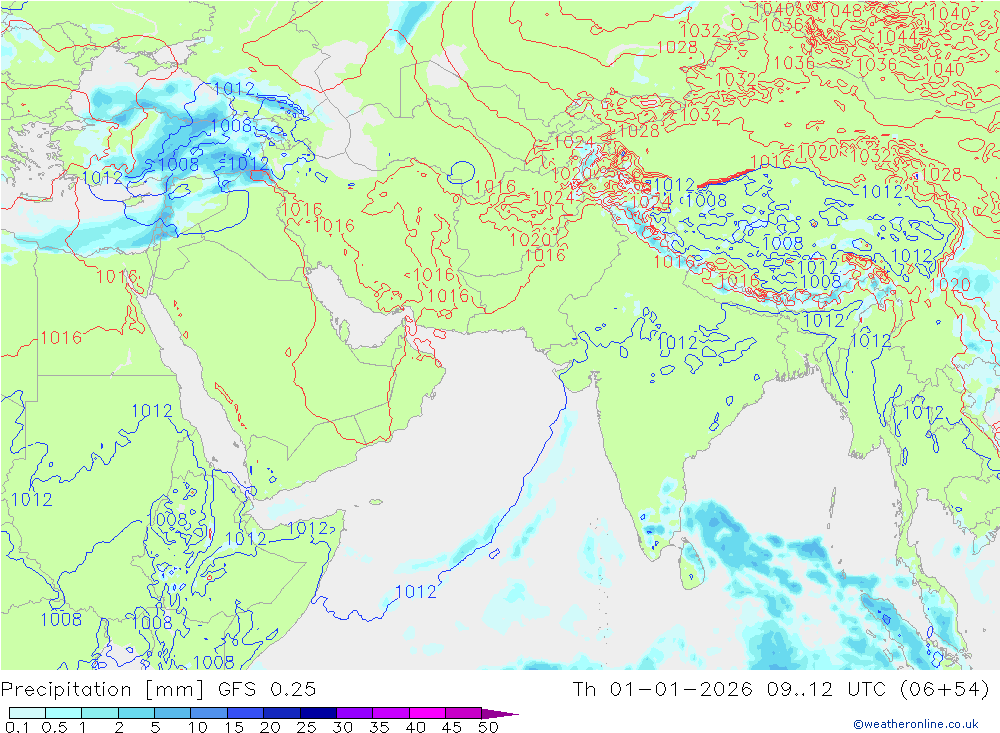
Task: Click the legend scale value '50'
Action: (488, 727)
